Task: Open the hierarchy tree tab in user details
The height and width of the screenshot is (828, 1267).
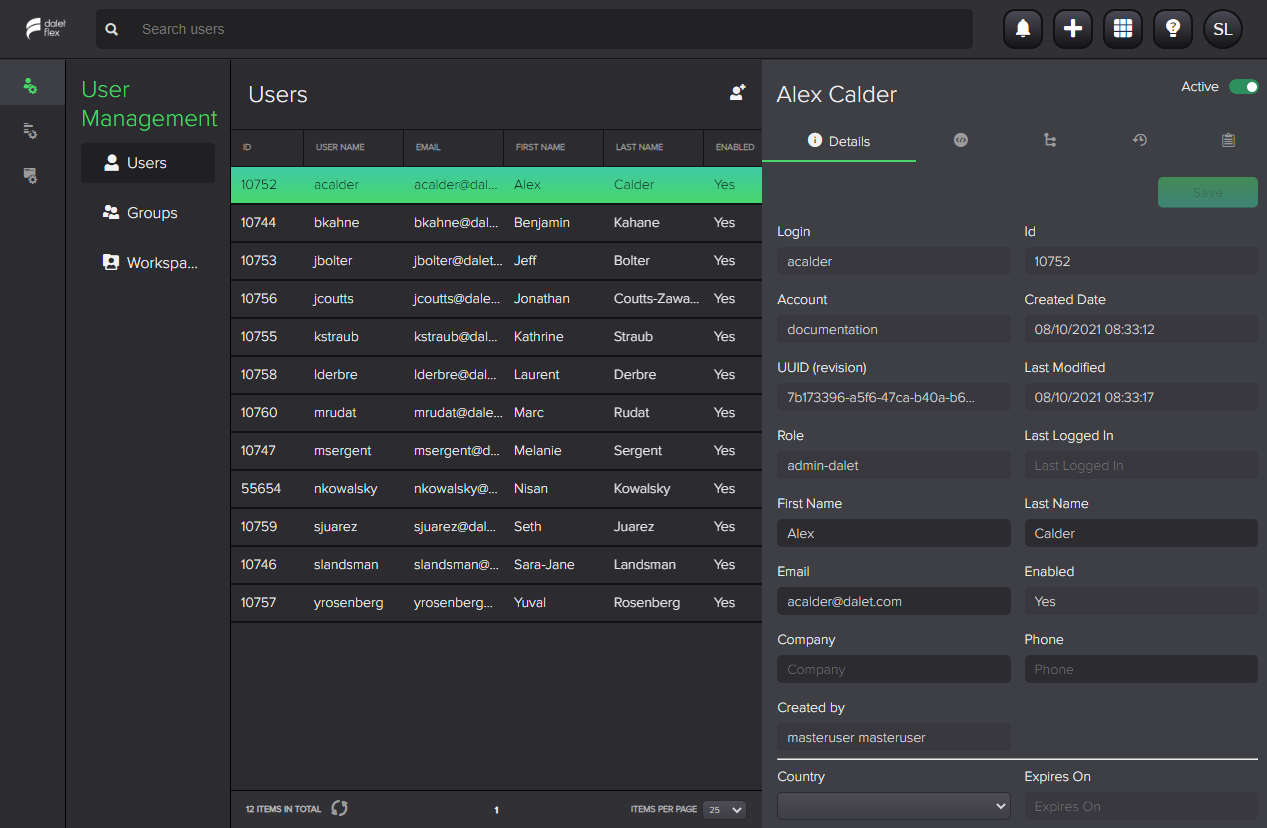Action: pyautogui.click(x=1050, y=140)
